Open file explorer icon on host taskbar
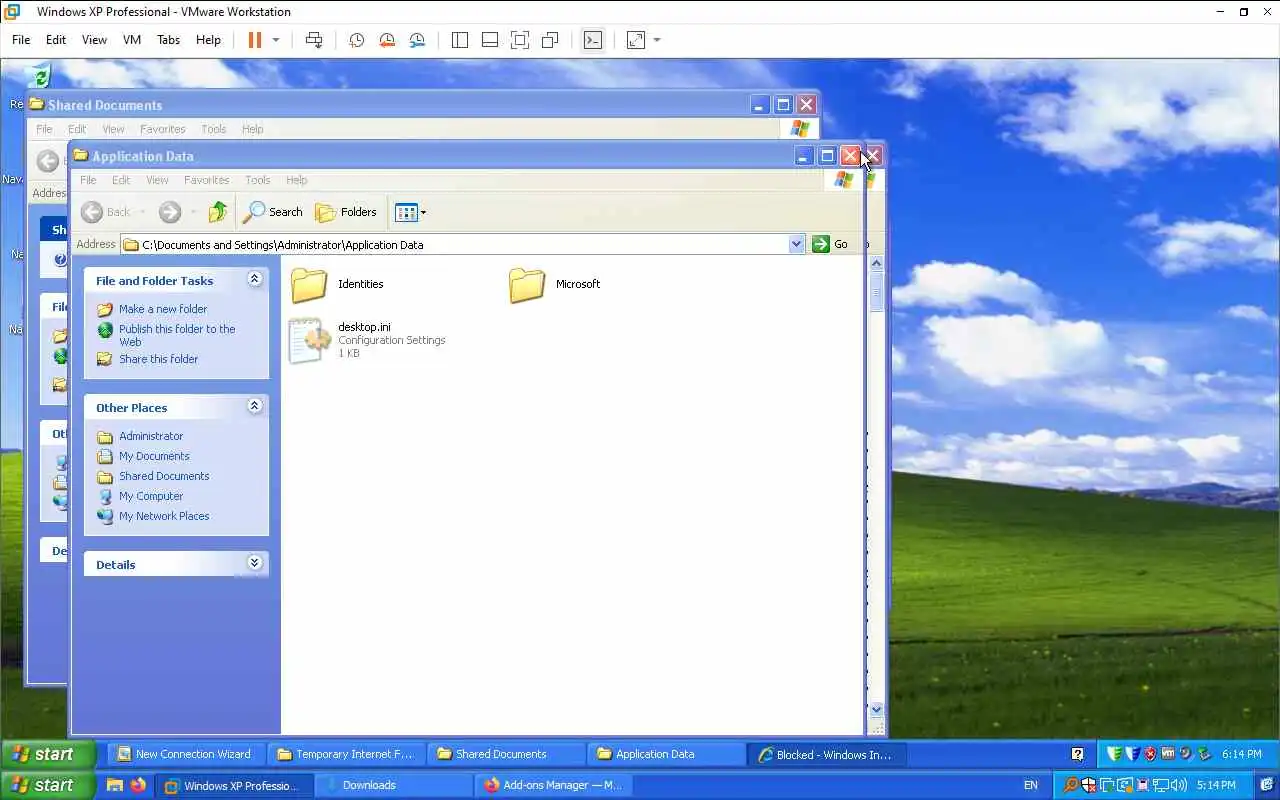The image size is (1280, 800). (x=114, y=785)
